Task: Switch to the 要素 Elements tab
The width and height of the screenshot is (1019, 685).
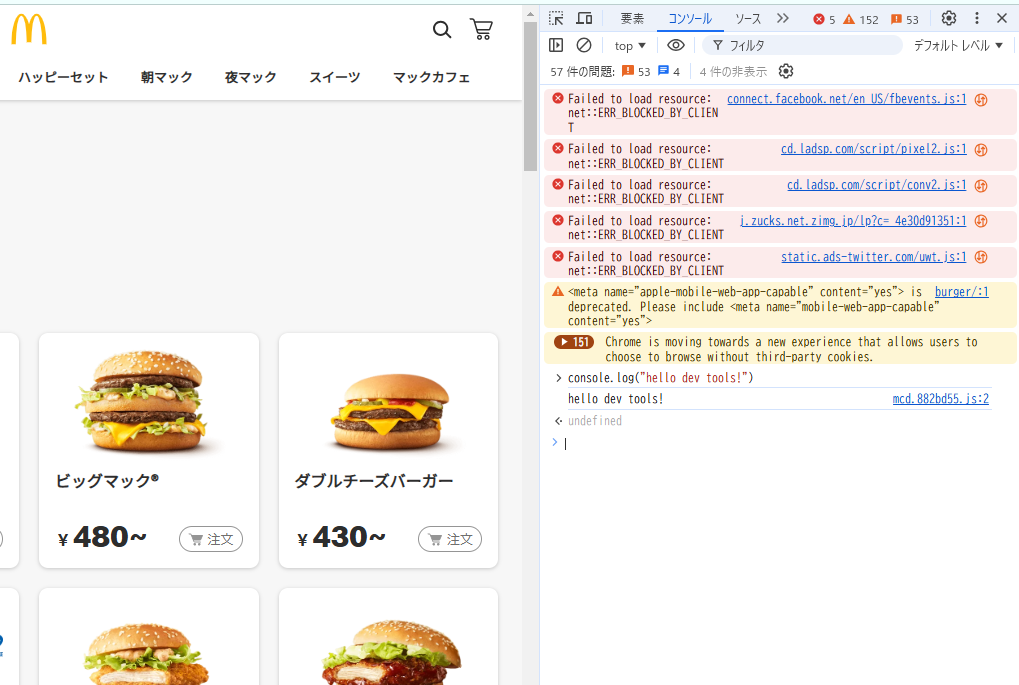Action: 632,19
